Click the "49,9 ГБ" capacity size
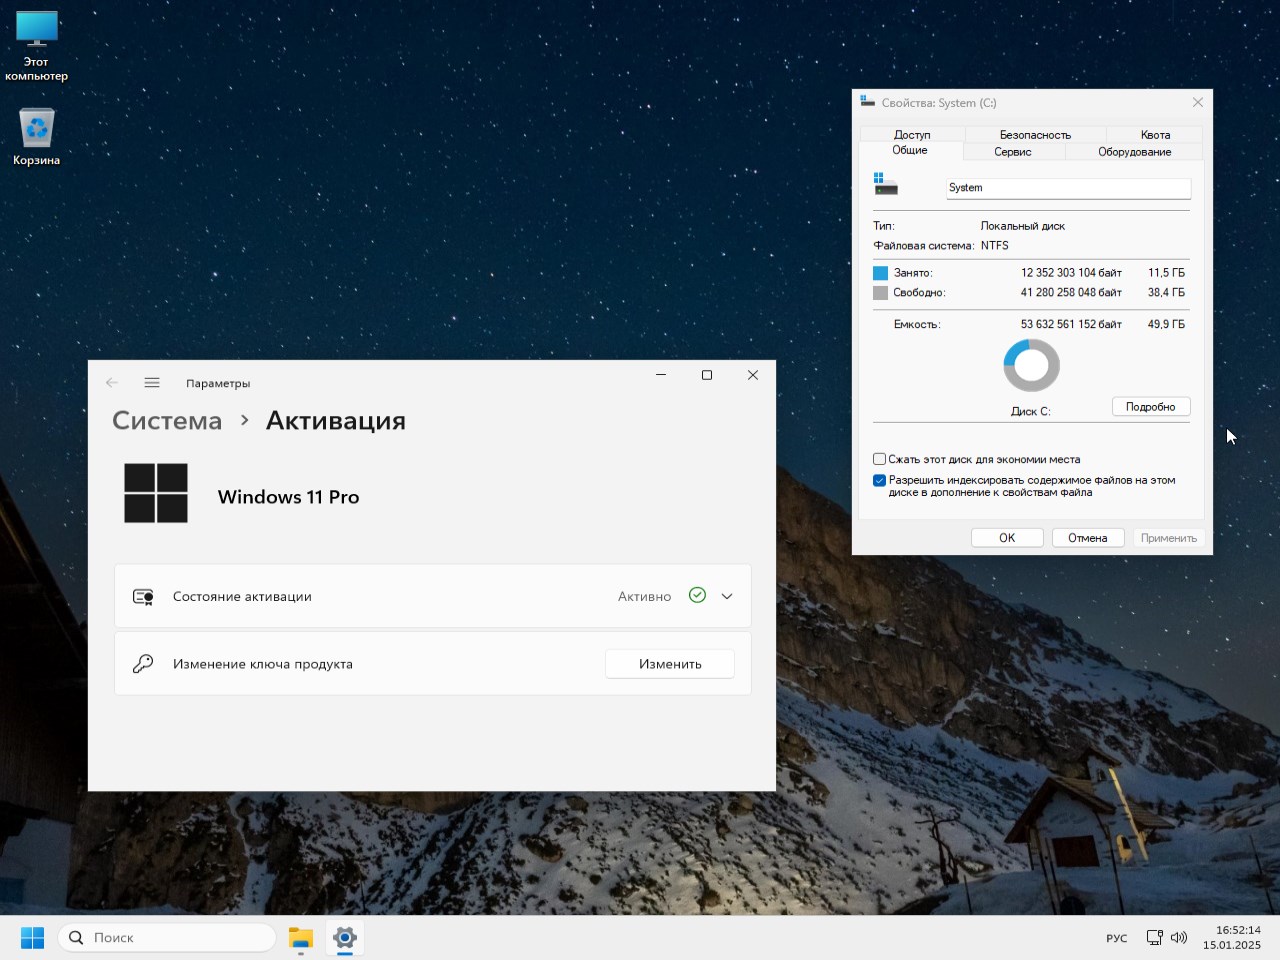This screenshot has height=960, width=1280. (x=1166, y=325)
